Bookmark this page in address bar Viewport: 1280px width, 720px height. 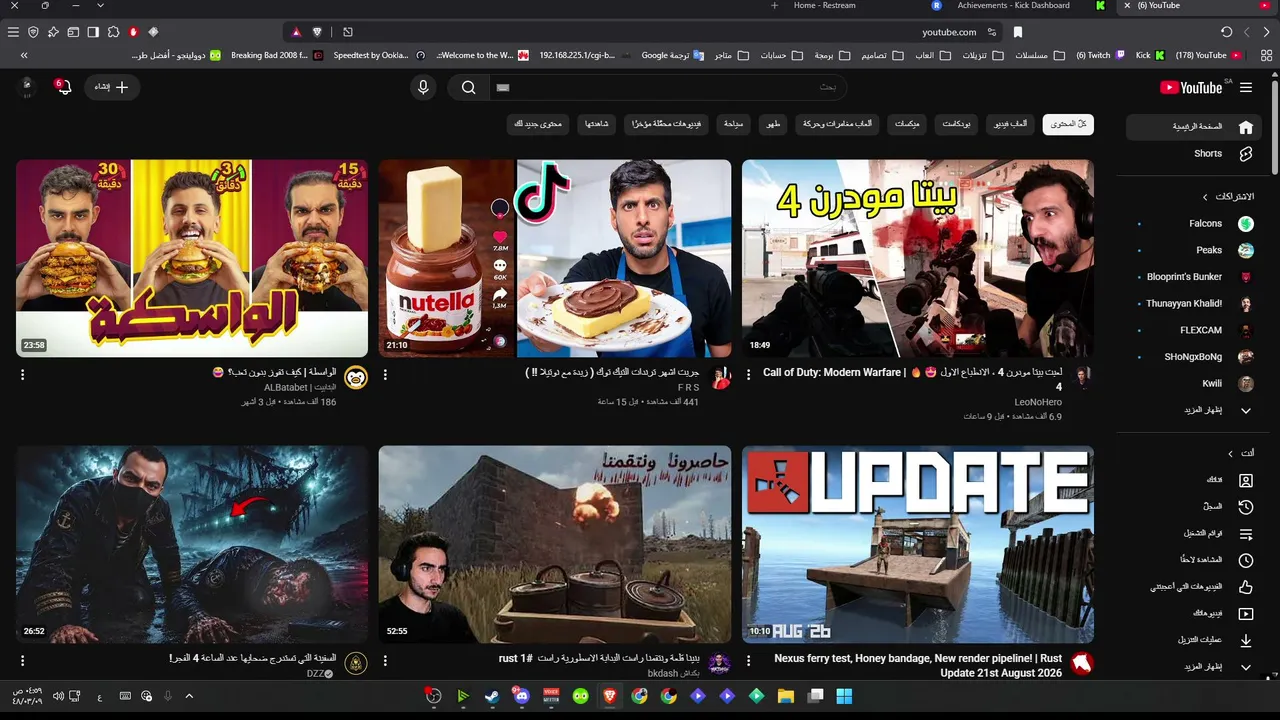tap(1018, 32)
